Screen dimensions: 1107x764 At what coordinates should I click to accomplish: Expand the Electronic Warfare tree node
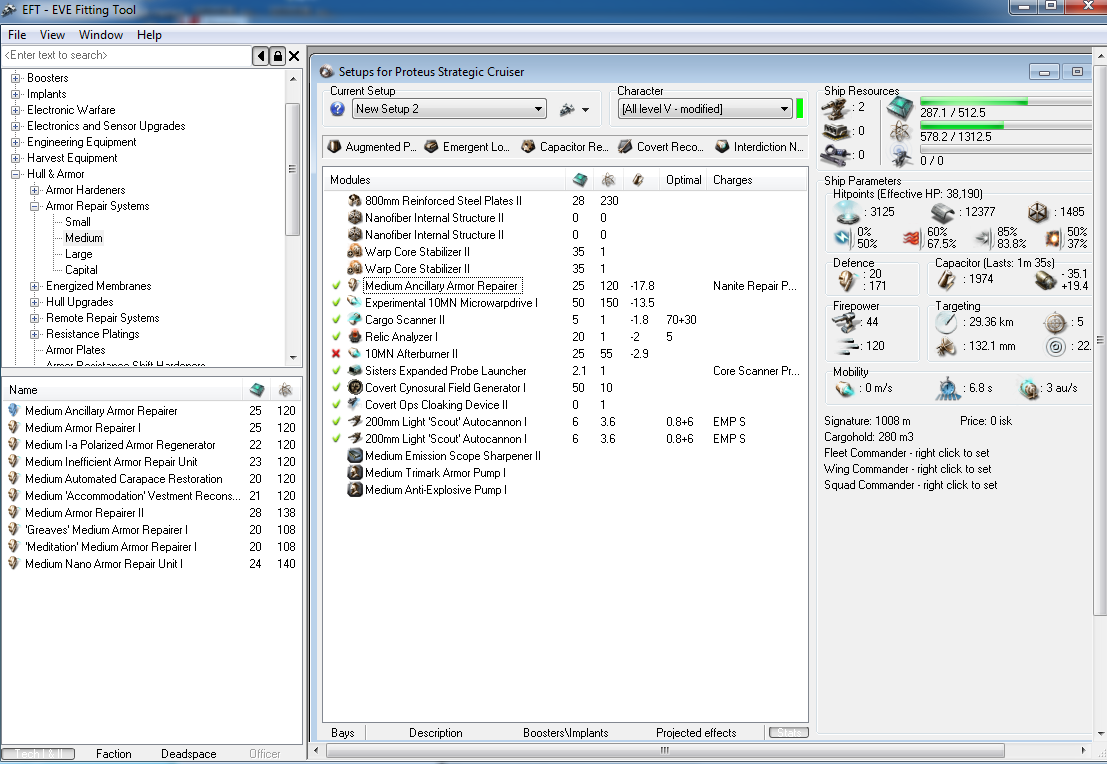coord(16,110)
